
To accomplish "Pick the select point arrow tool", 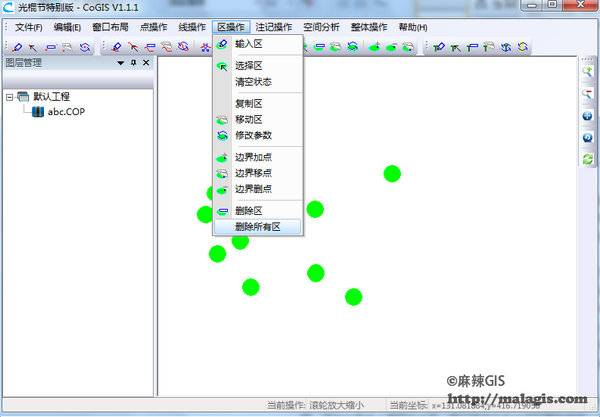I will click(34, 47).
